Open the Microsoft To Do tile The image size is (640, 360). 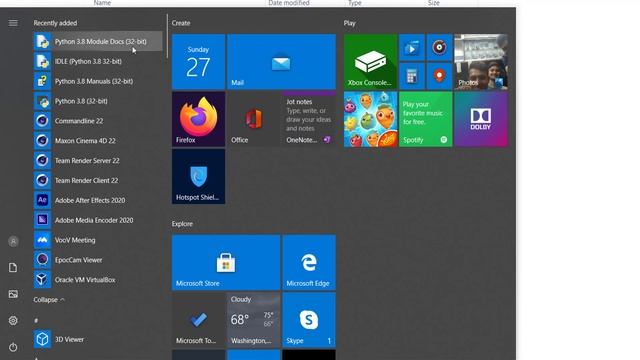pos(198,320)
